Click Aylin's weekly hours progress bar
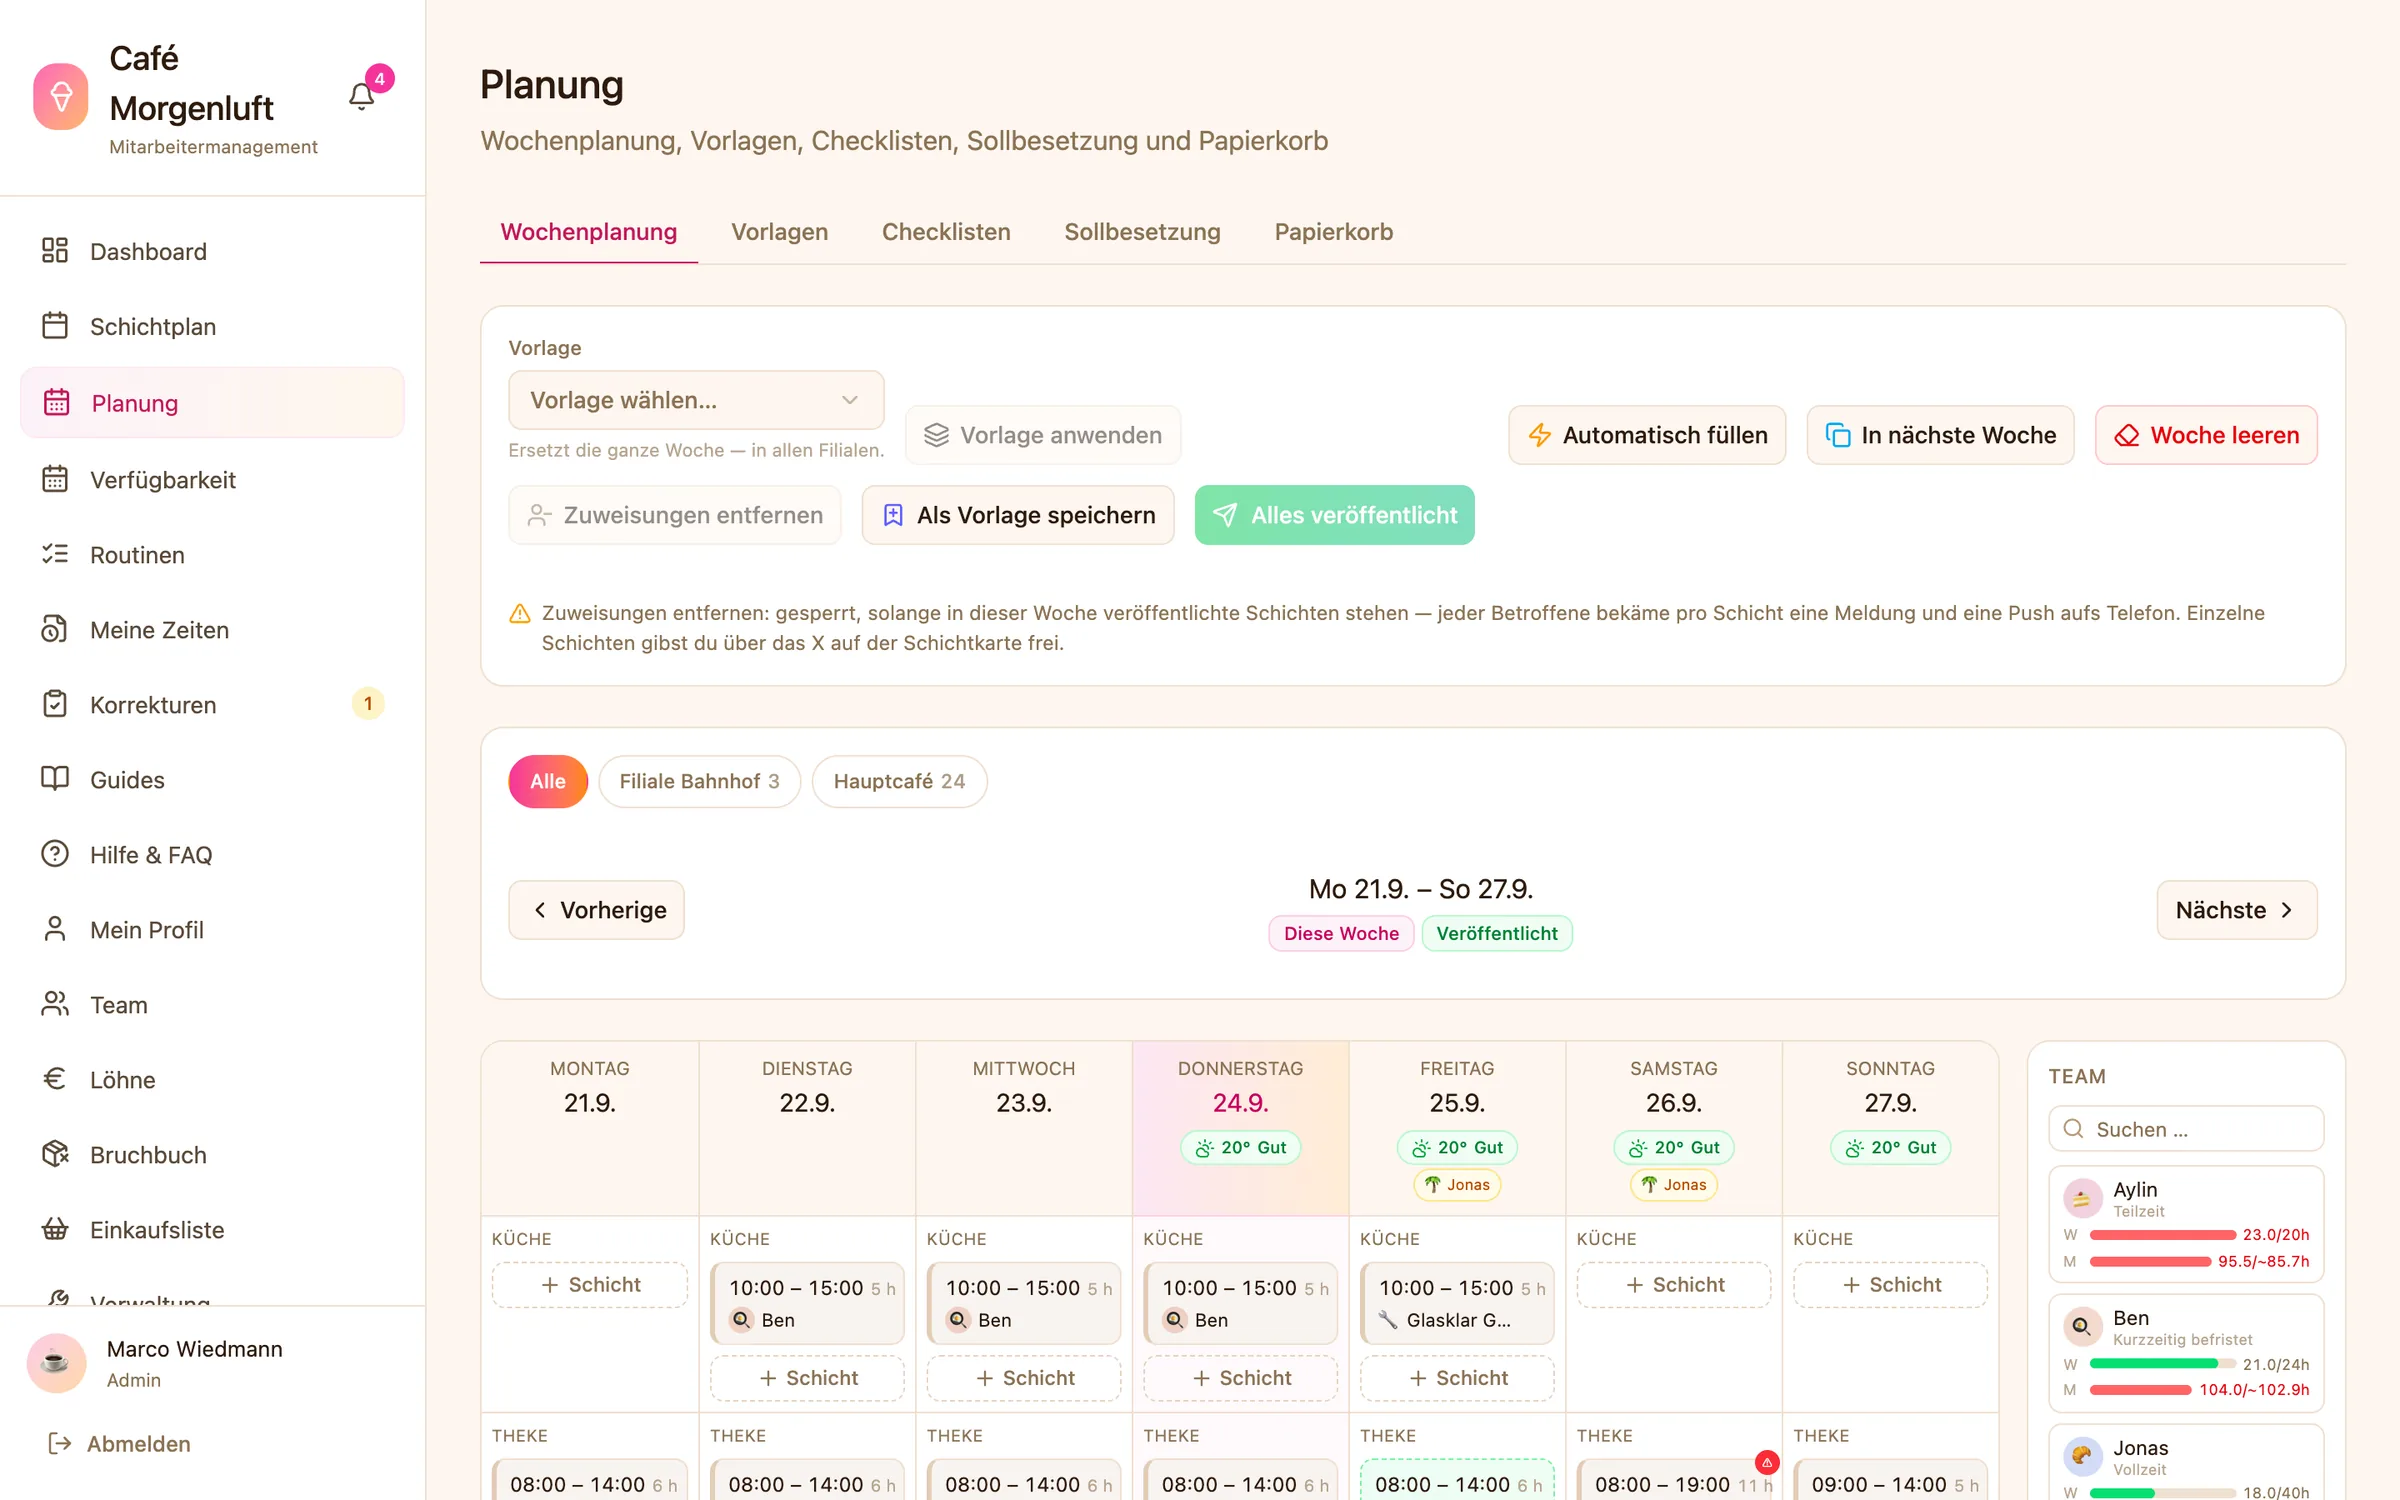The image size is (2400, 1500). (2162, 1235)
